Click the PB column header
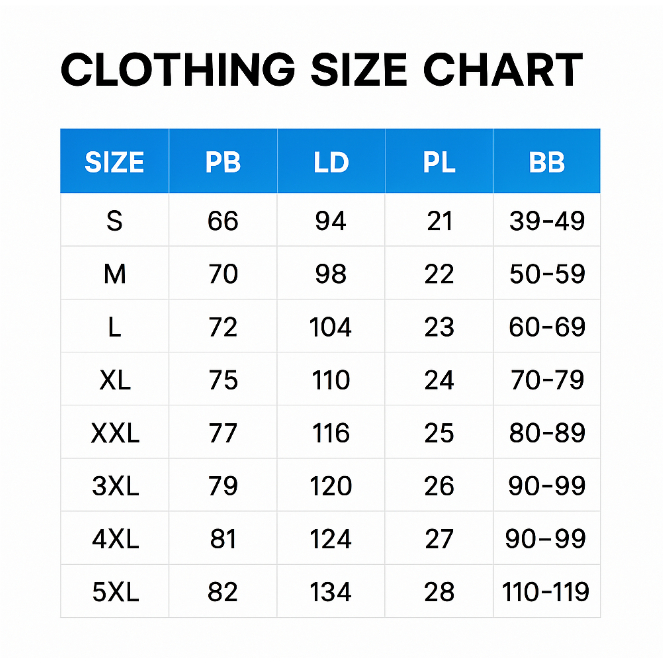The image size is (663, 663). [x=223, y=162]
